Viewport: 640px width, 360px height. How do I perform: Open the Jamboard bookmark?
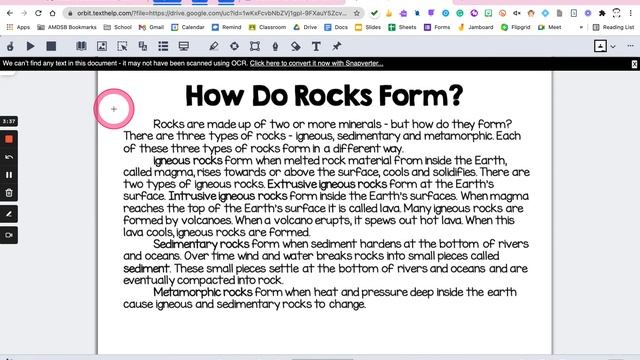tap(476, 27)
